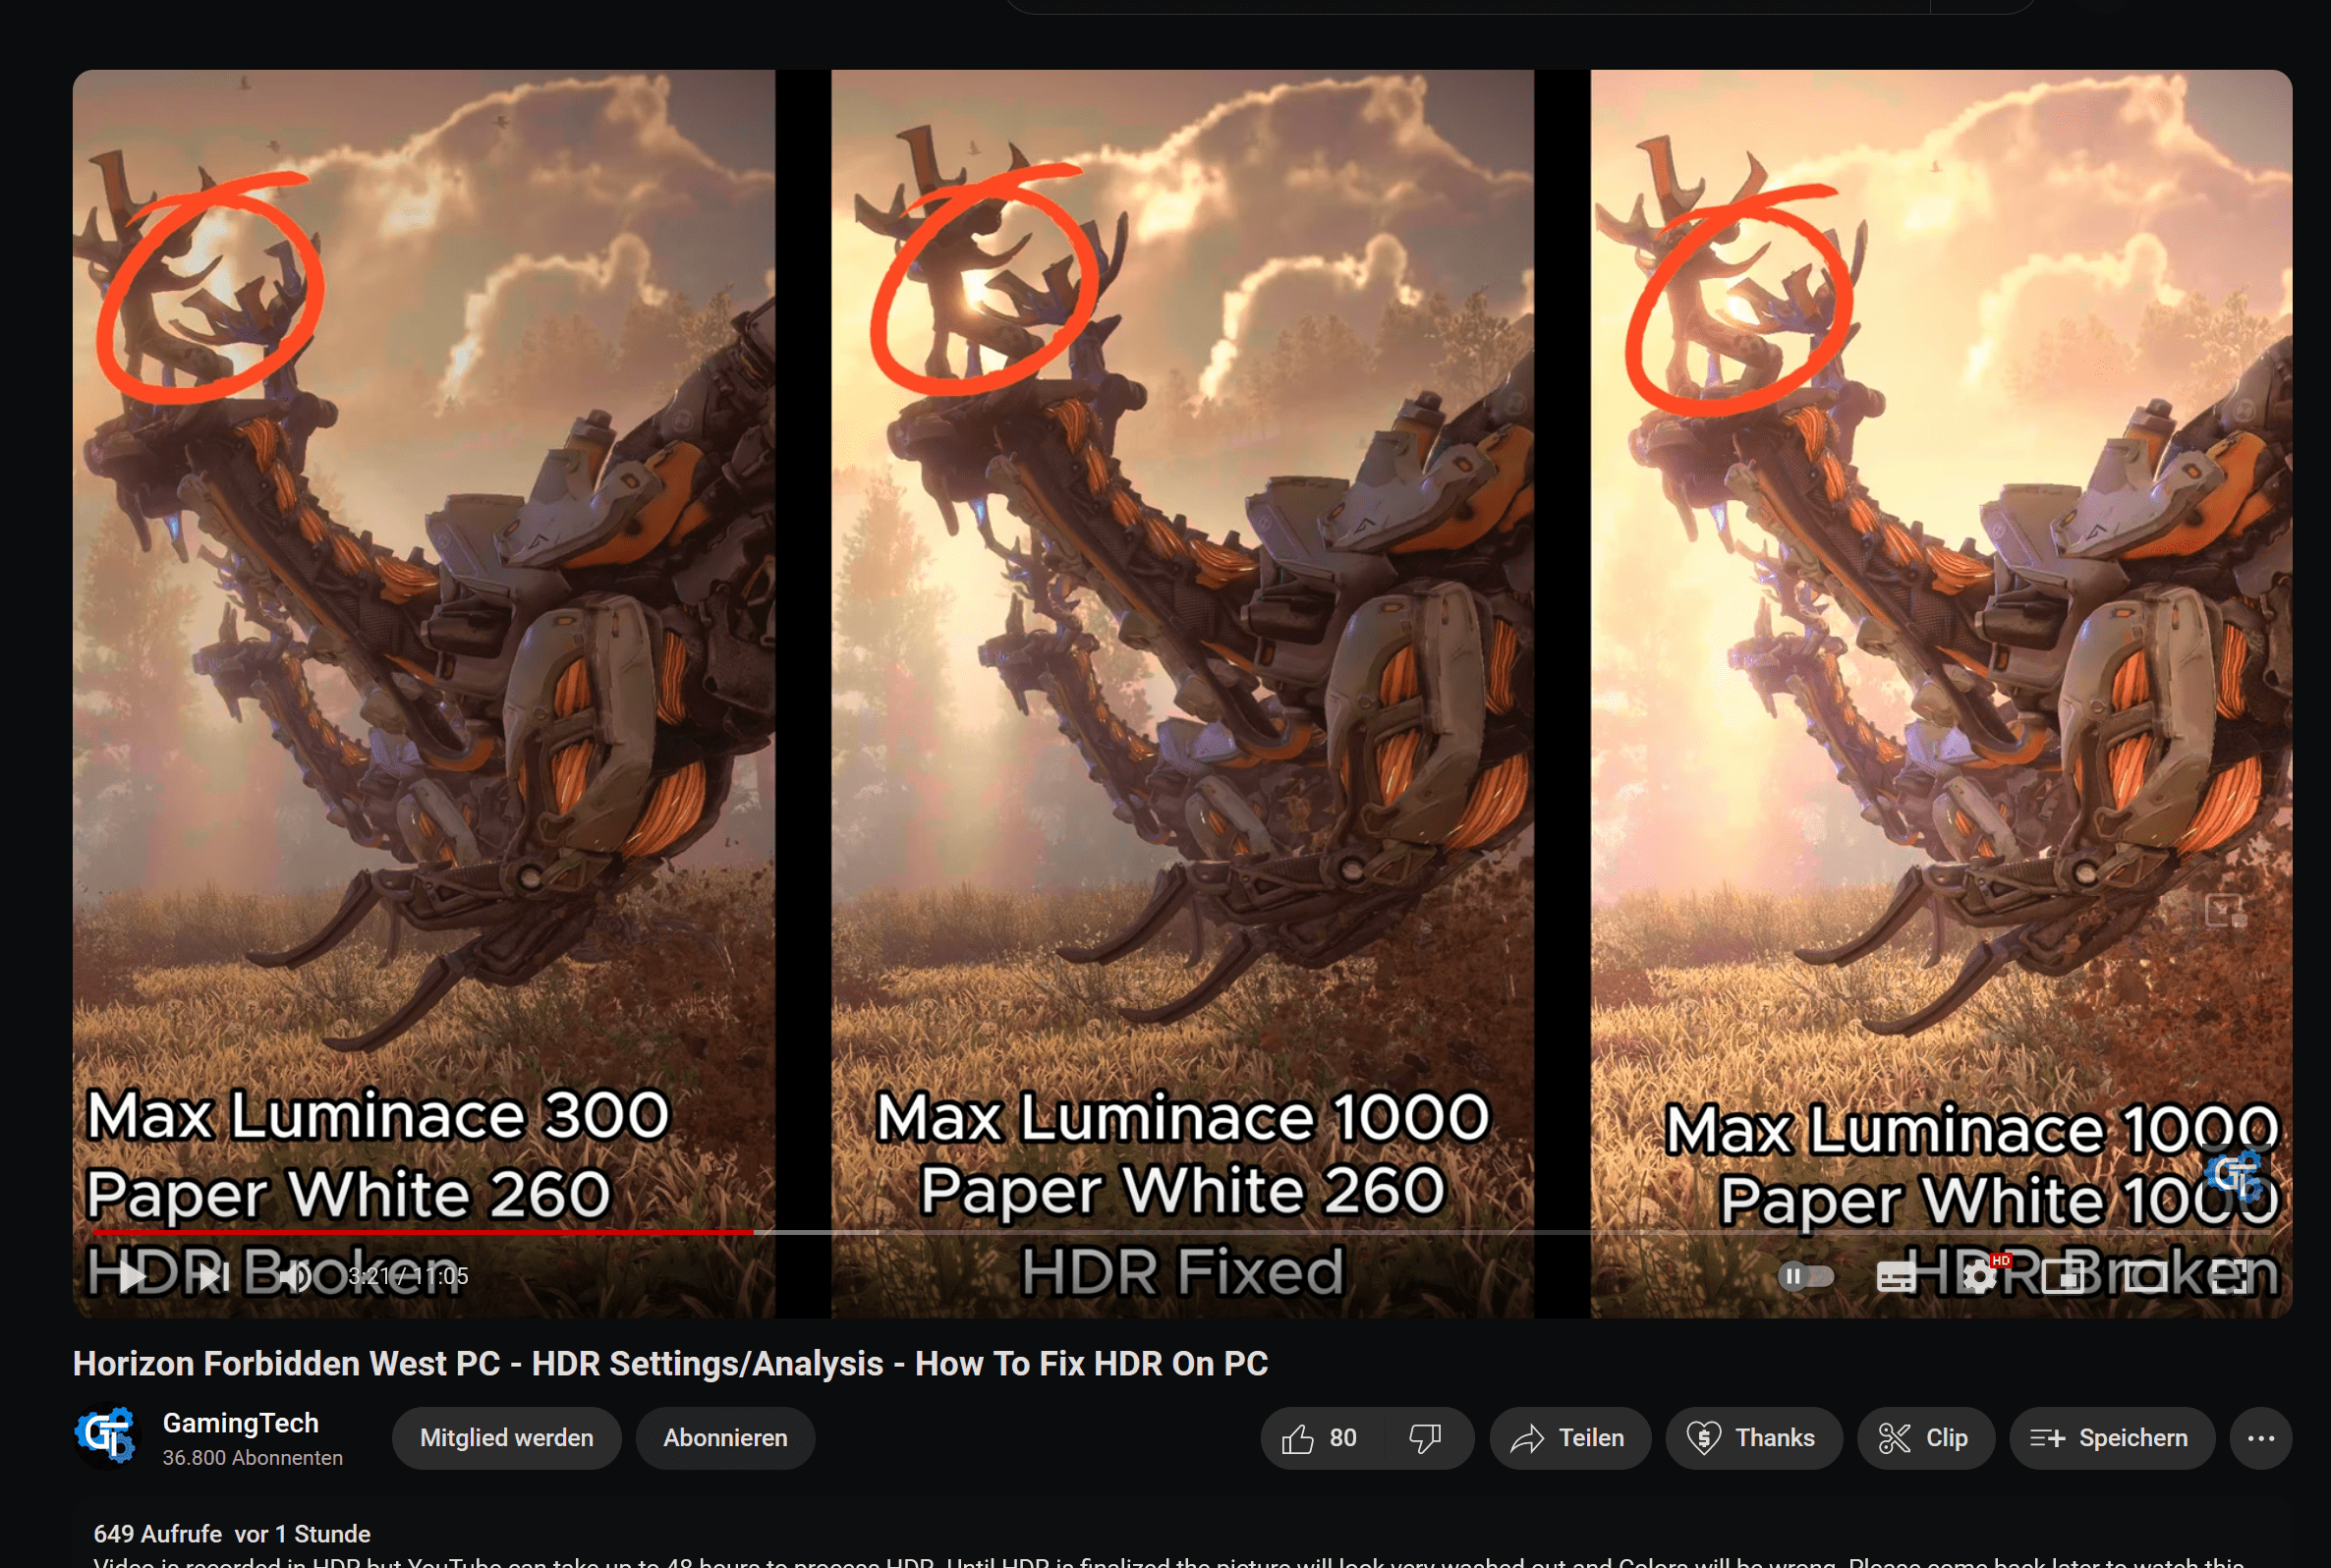Open the GamingTech channel avatar
This screenshot has height=1568, width=2331.
[106, 1437]
